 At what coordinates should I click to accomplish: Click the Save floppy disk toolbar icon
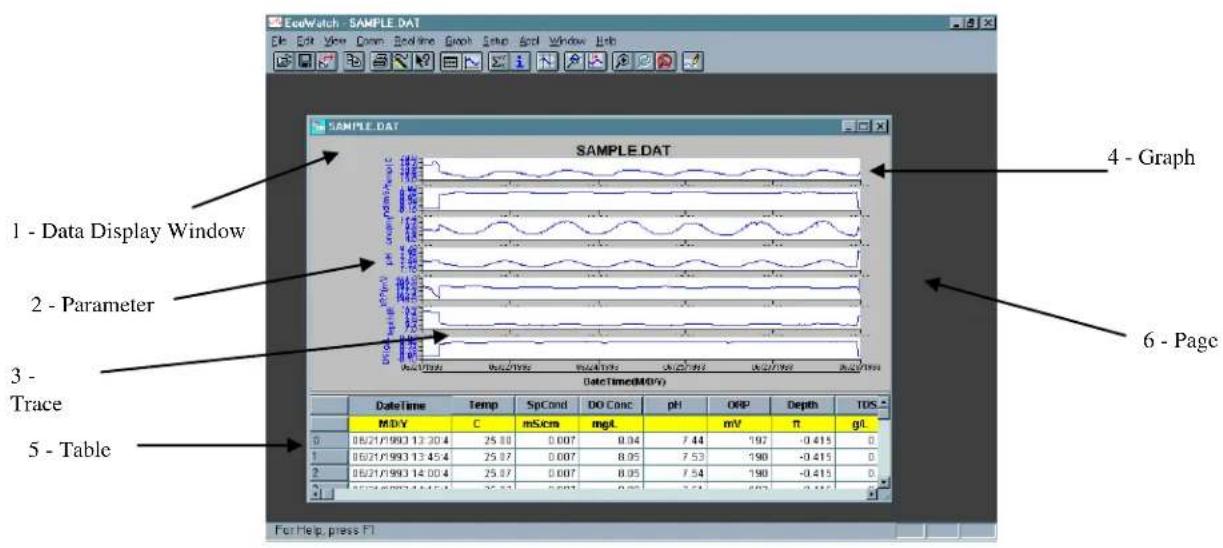tap(306, 61)
